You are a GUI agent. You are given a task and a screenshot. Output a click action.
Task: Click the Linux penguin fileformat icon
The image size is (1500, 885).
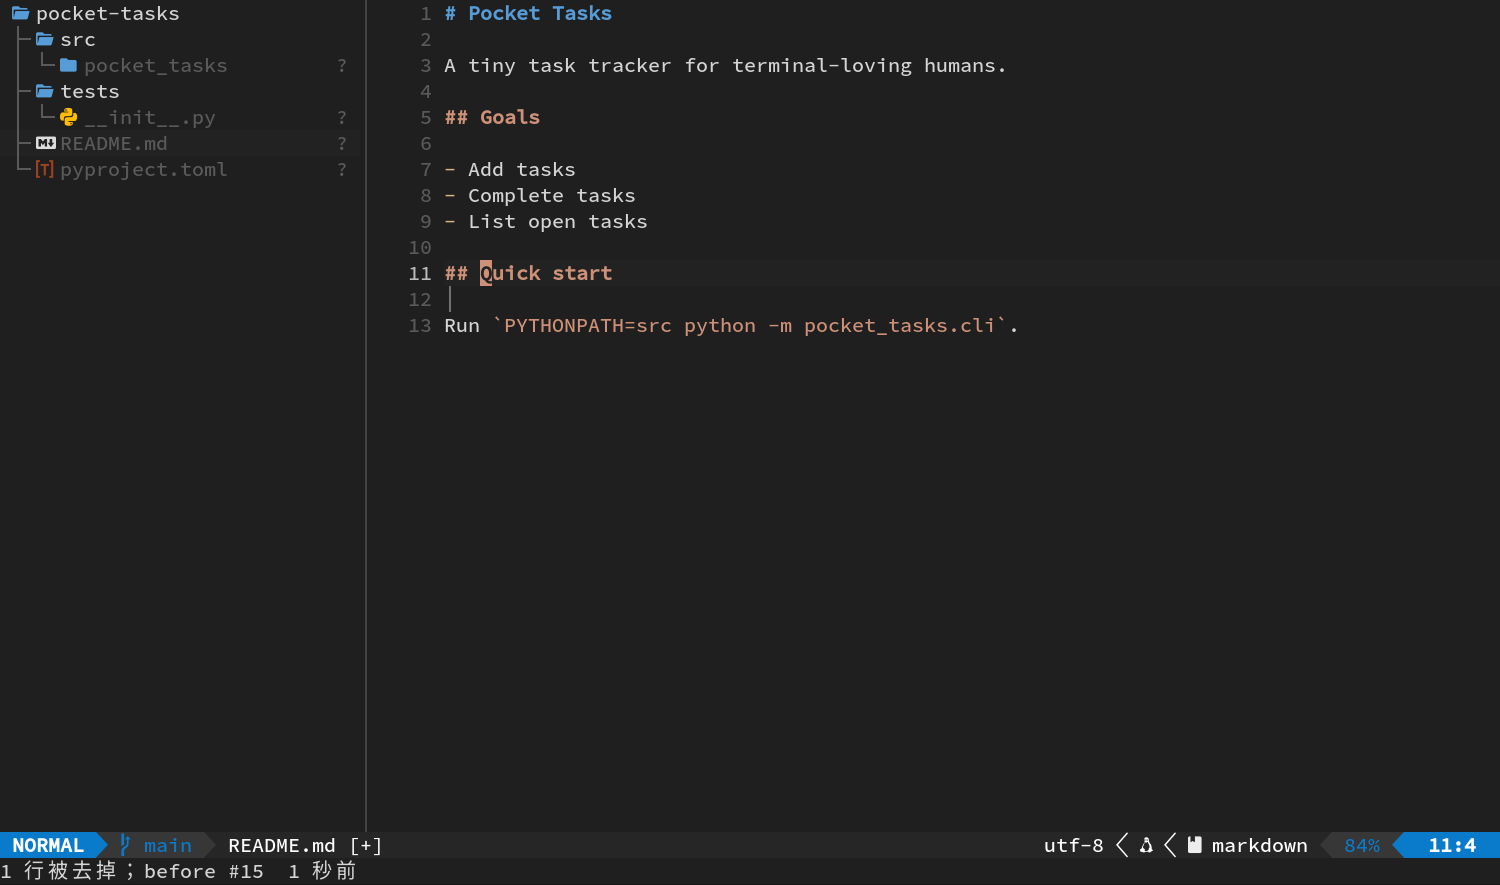coord(1146,846)
